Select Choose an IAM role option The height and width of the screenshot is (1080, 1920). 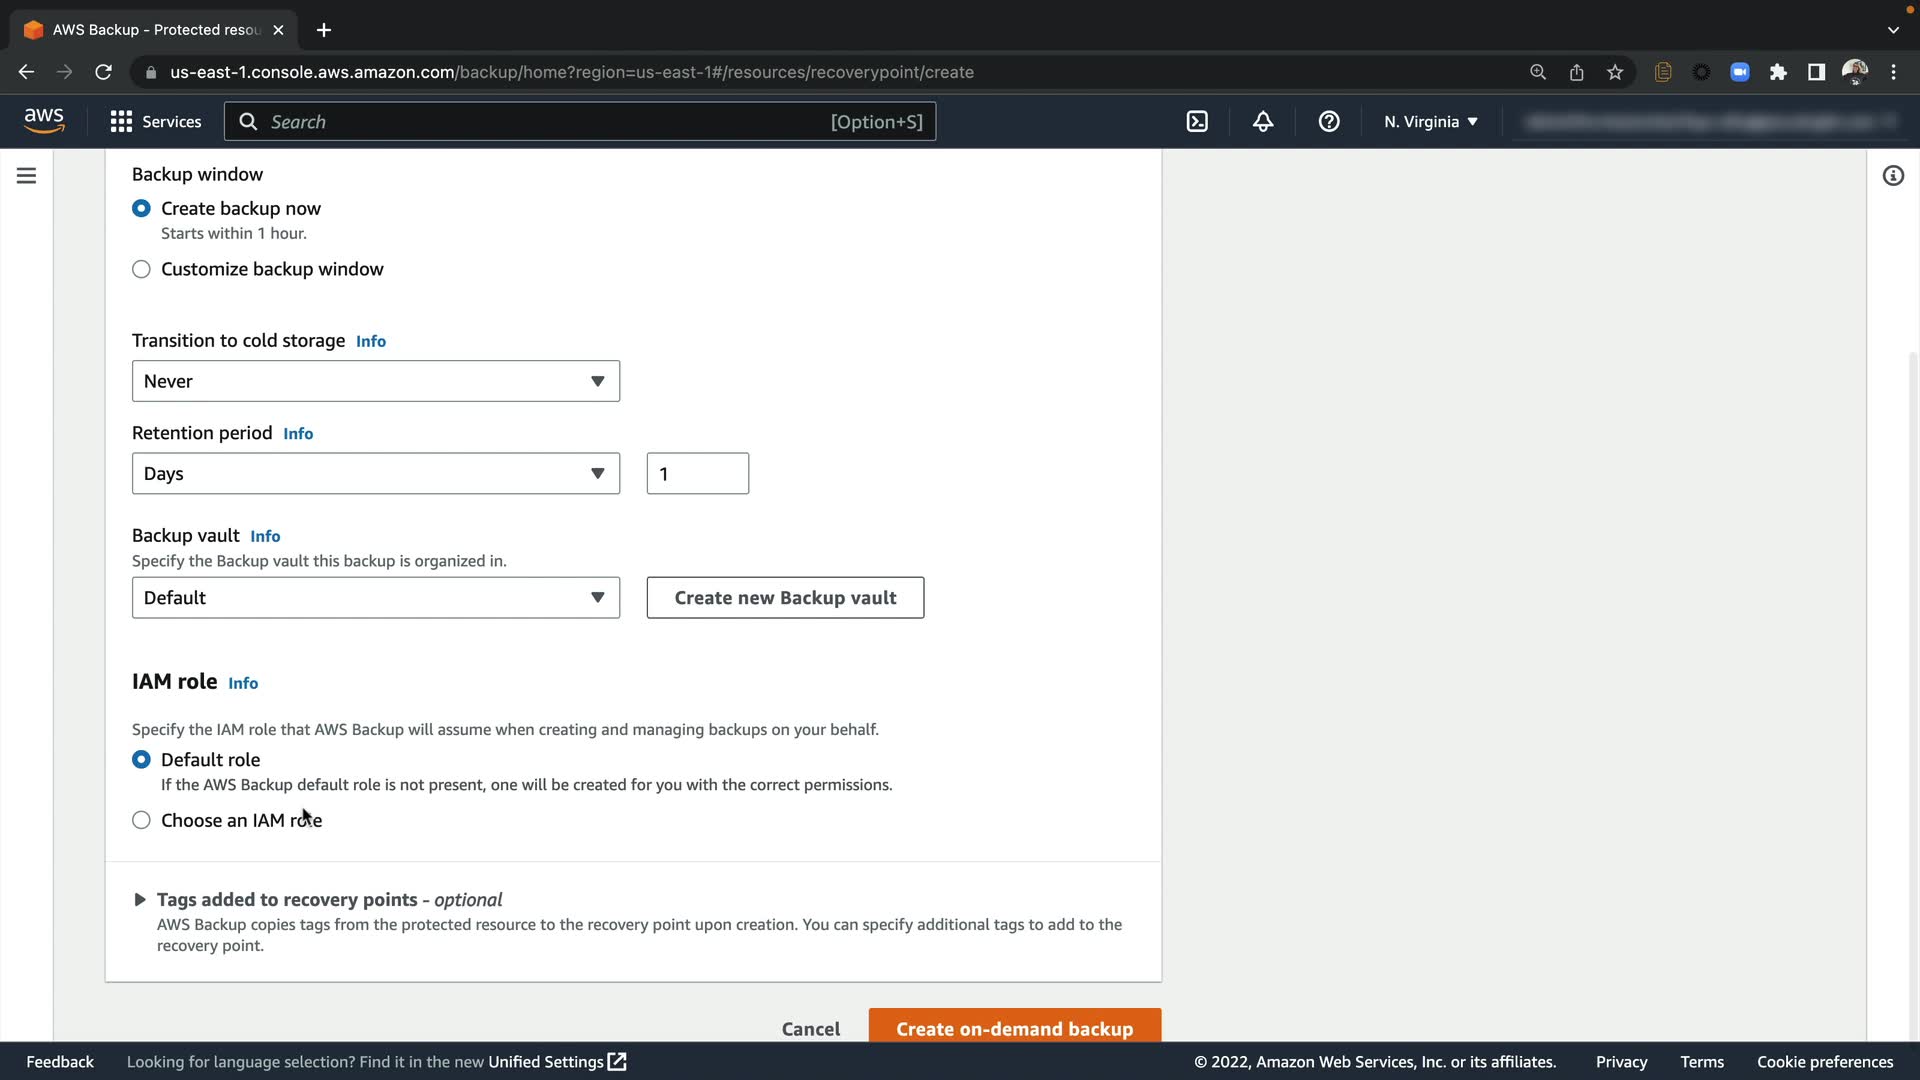141,821
